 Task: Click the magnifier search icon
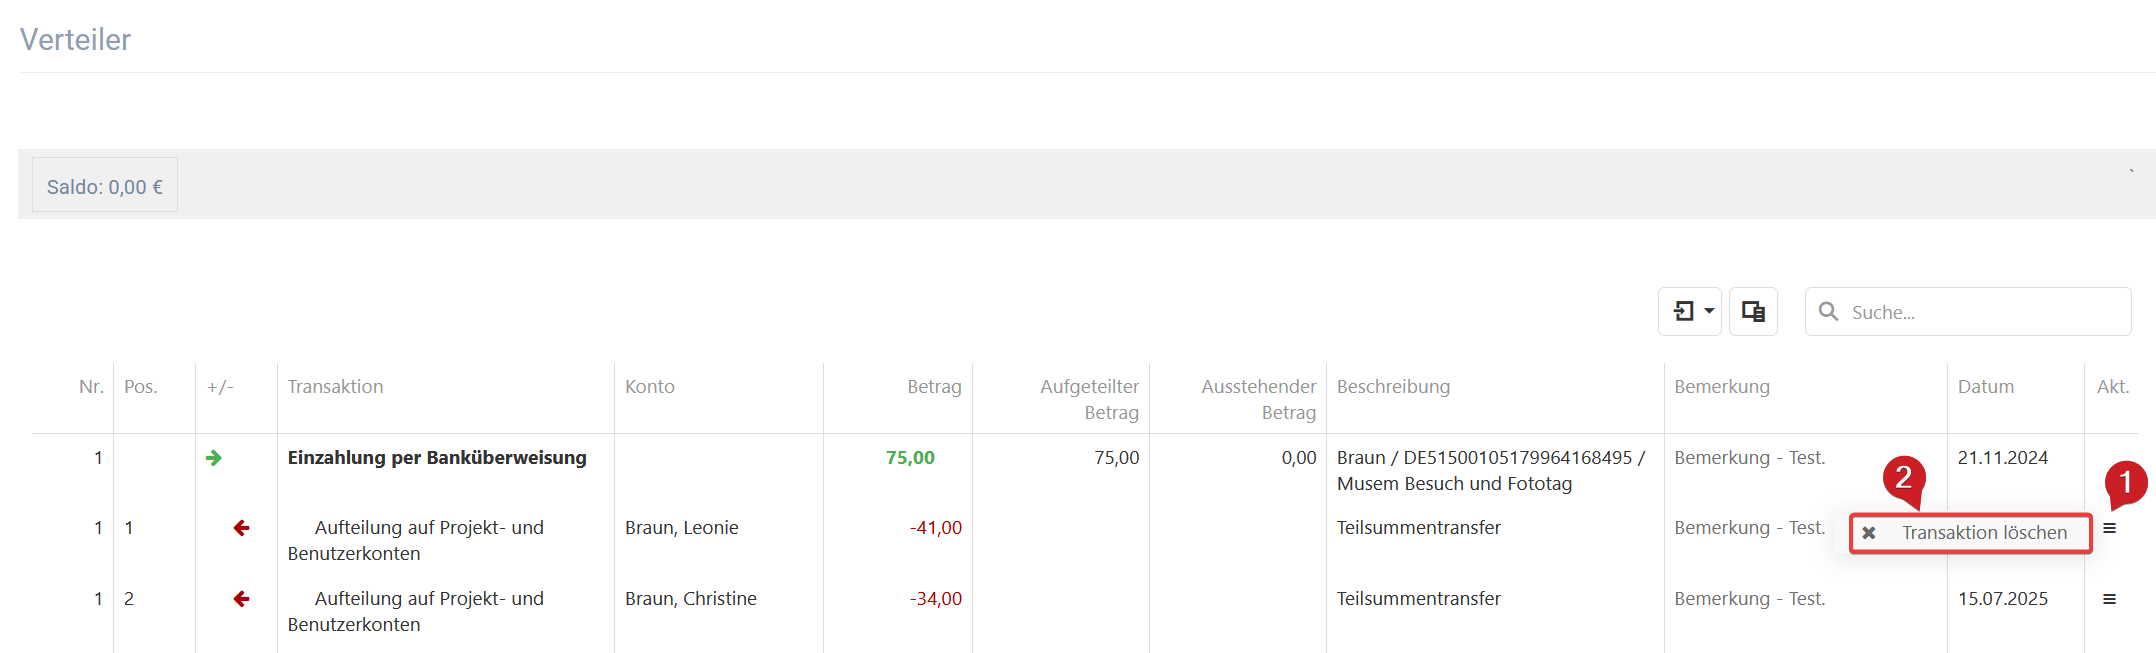1829,312
